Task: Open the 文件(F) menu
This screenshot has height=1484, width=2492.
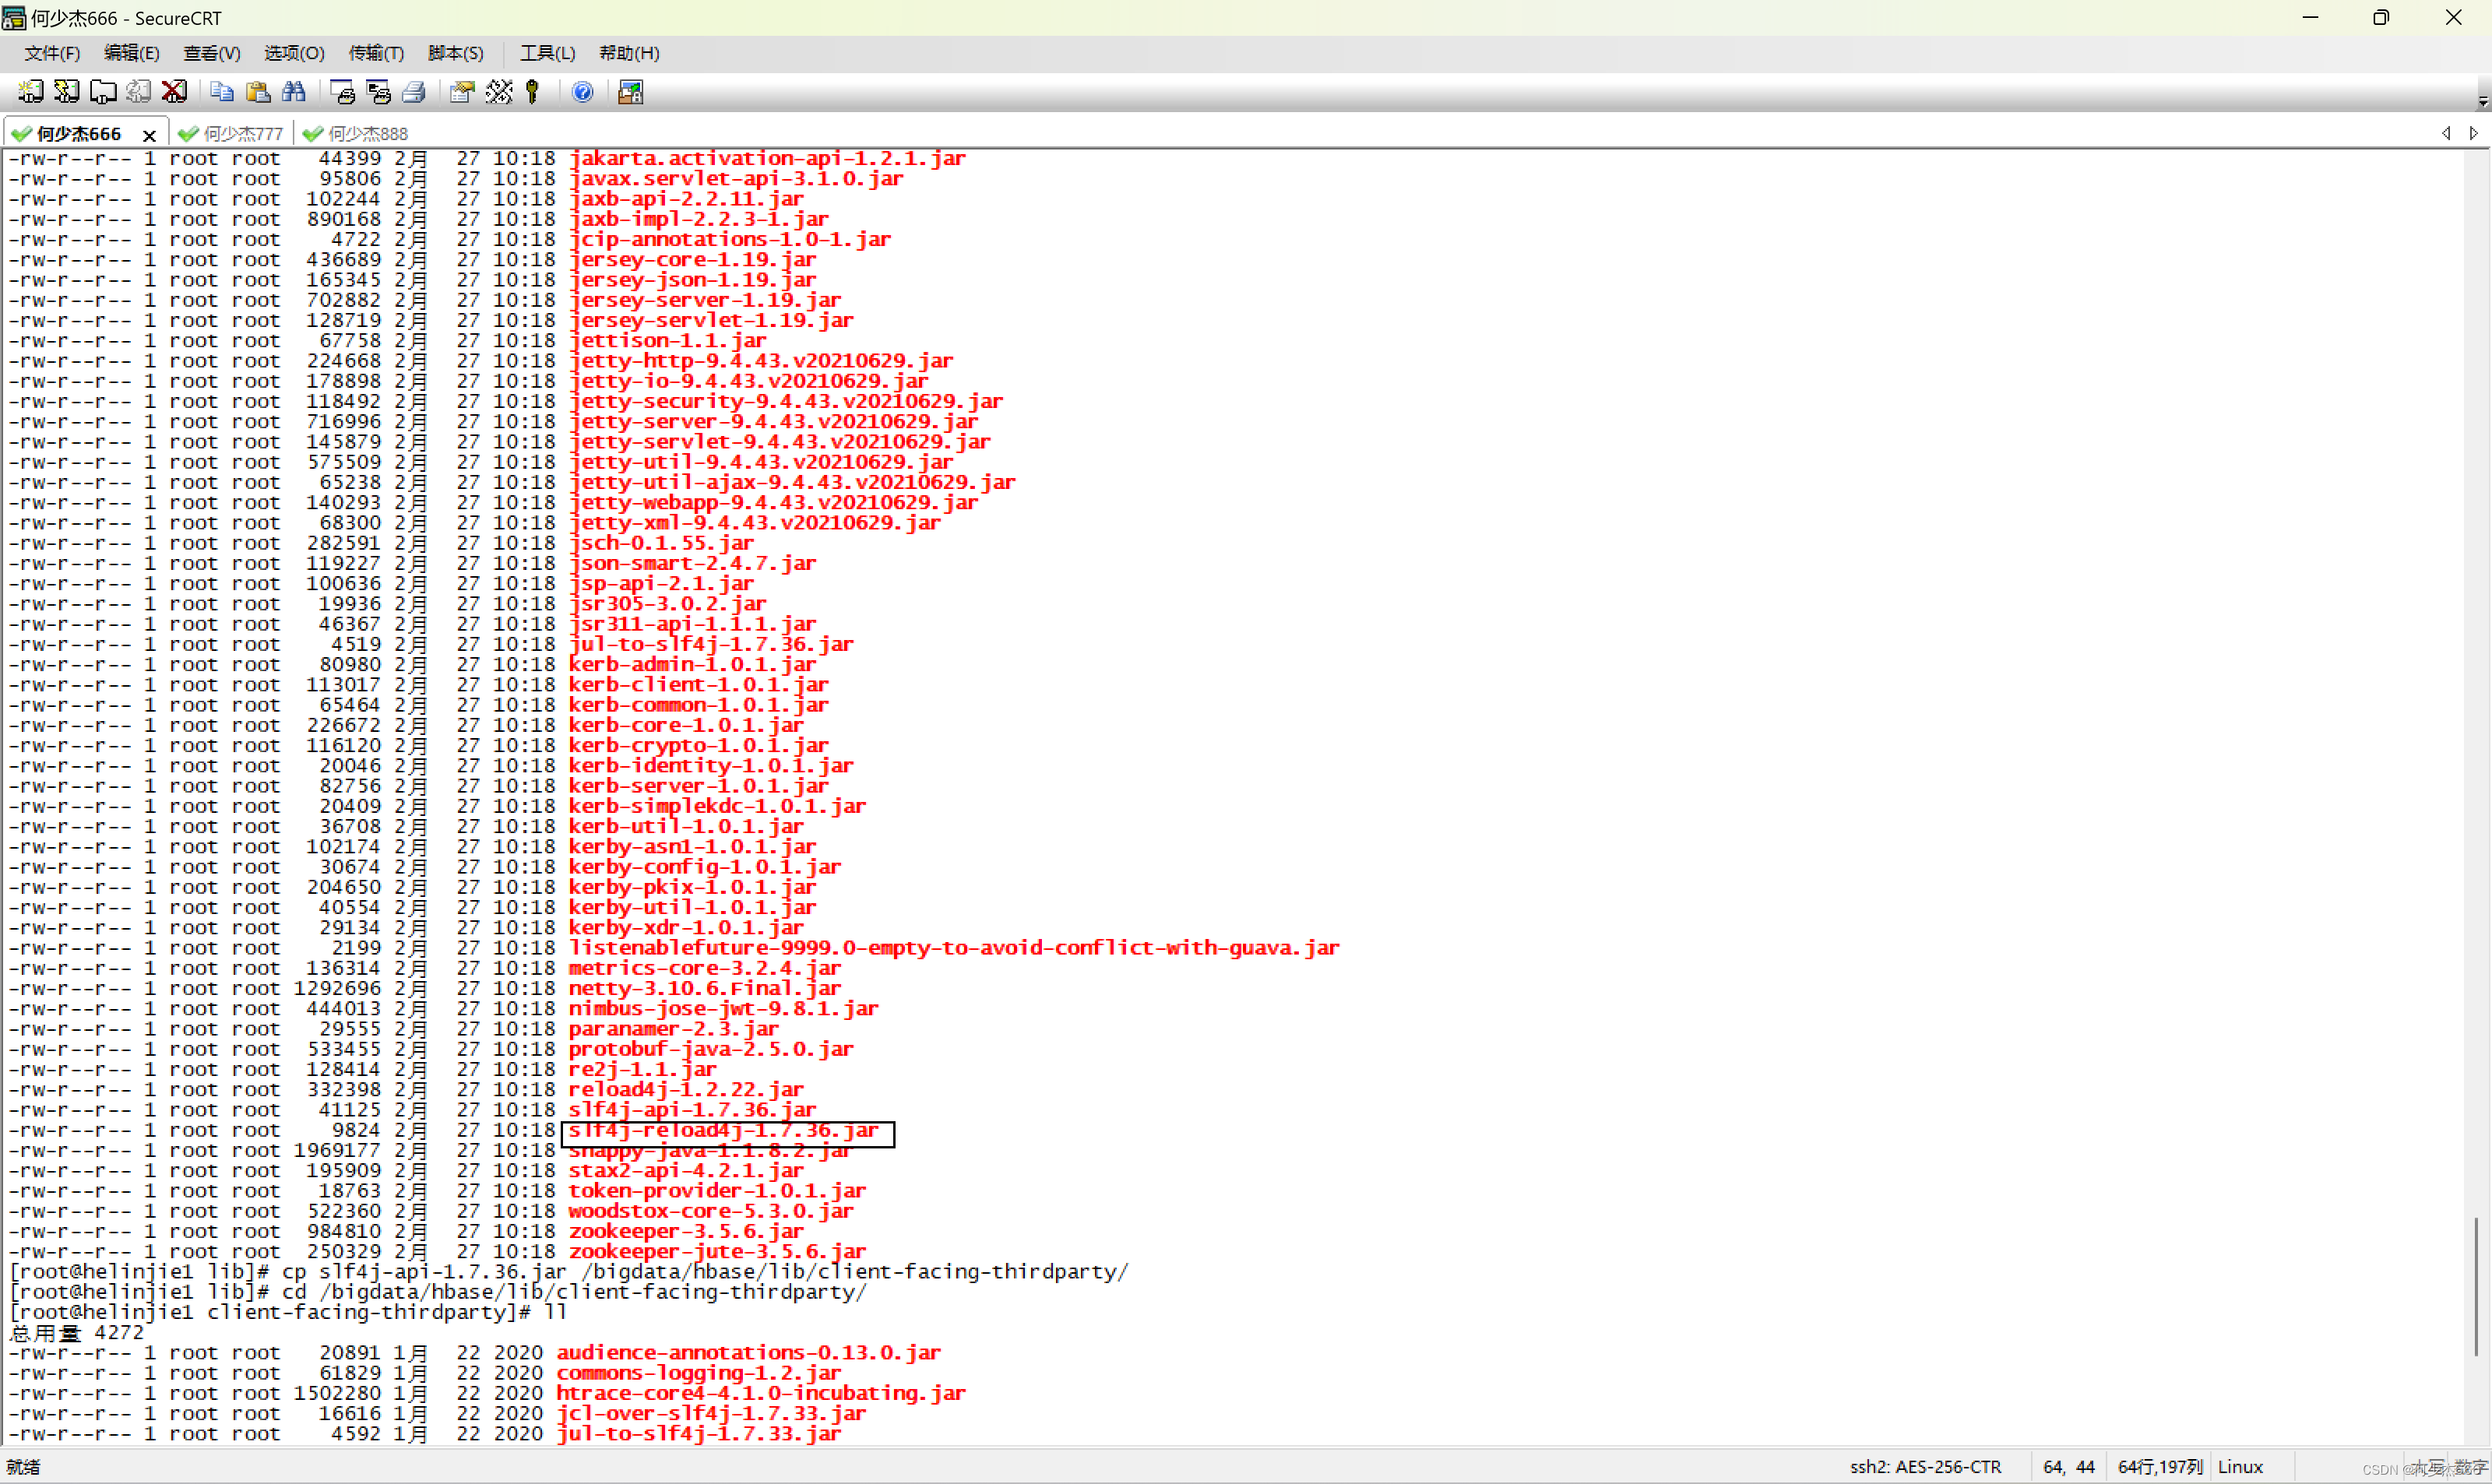Action: click(x=52, y=53)
